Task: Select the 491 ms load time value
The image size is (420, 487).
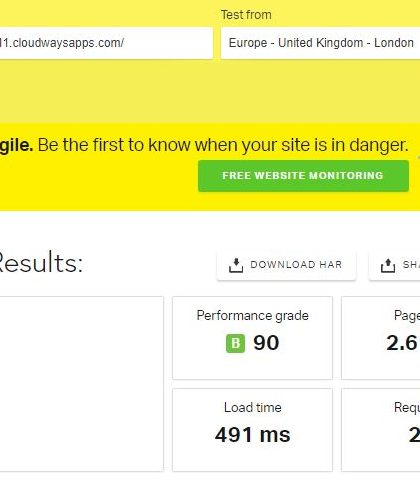Action: (253, 435)
